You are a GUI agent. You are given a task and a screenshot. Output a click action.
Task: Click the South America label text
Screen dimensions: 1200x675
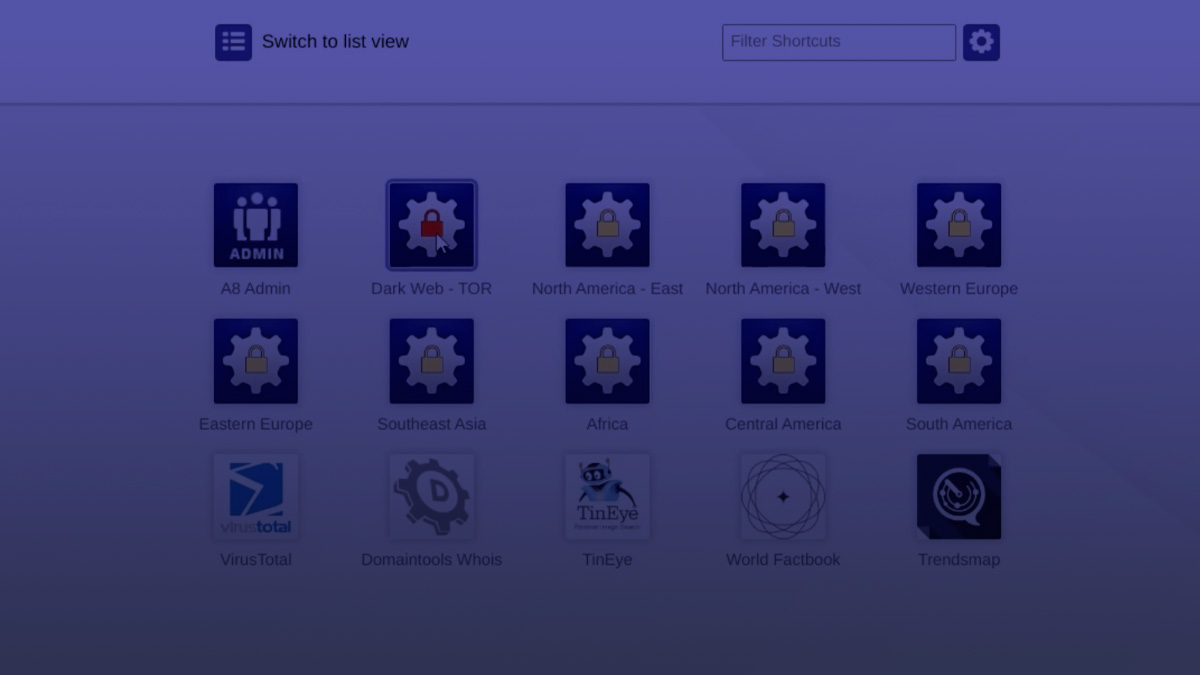[959, 424]
